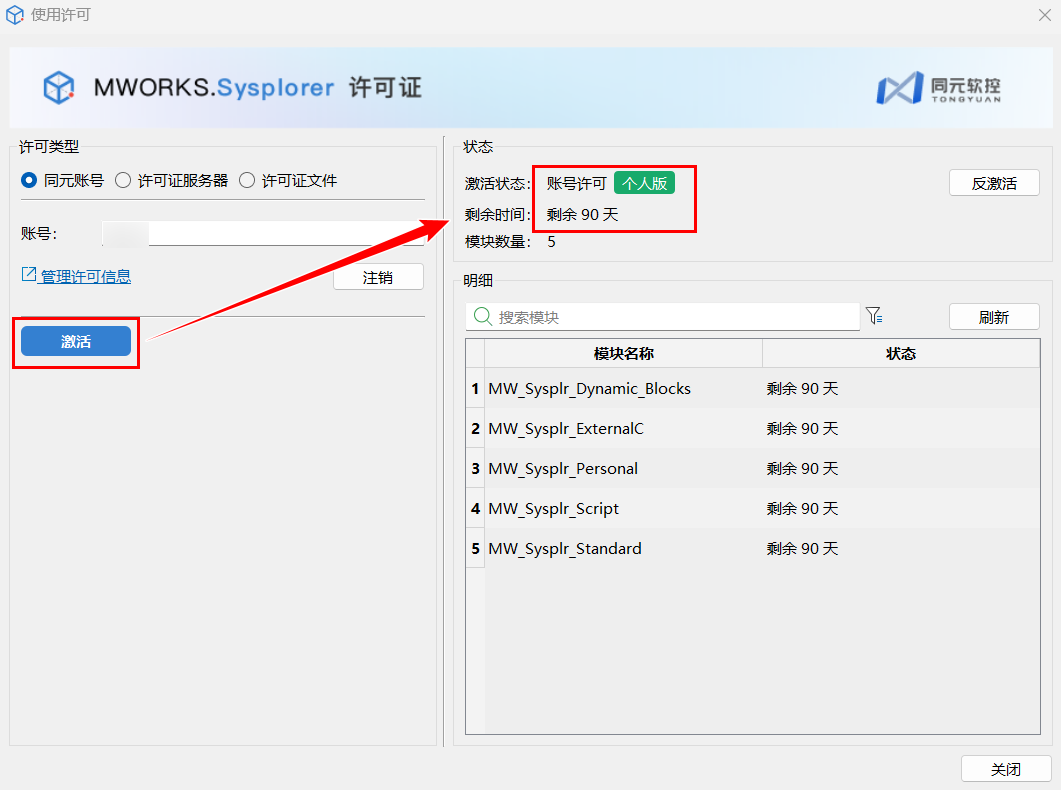Click the Tongyuan company logo
The width and height of the screenshot is (1061, 790).
coord(937,88)
